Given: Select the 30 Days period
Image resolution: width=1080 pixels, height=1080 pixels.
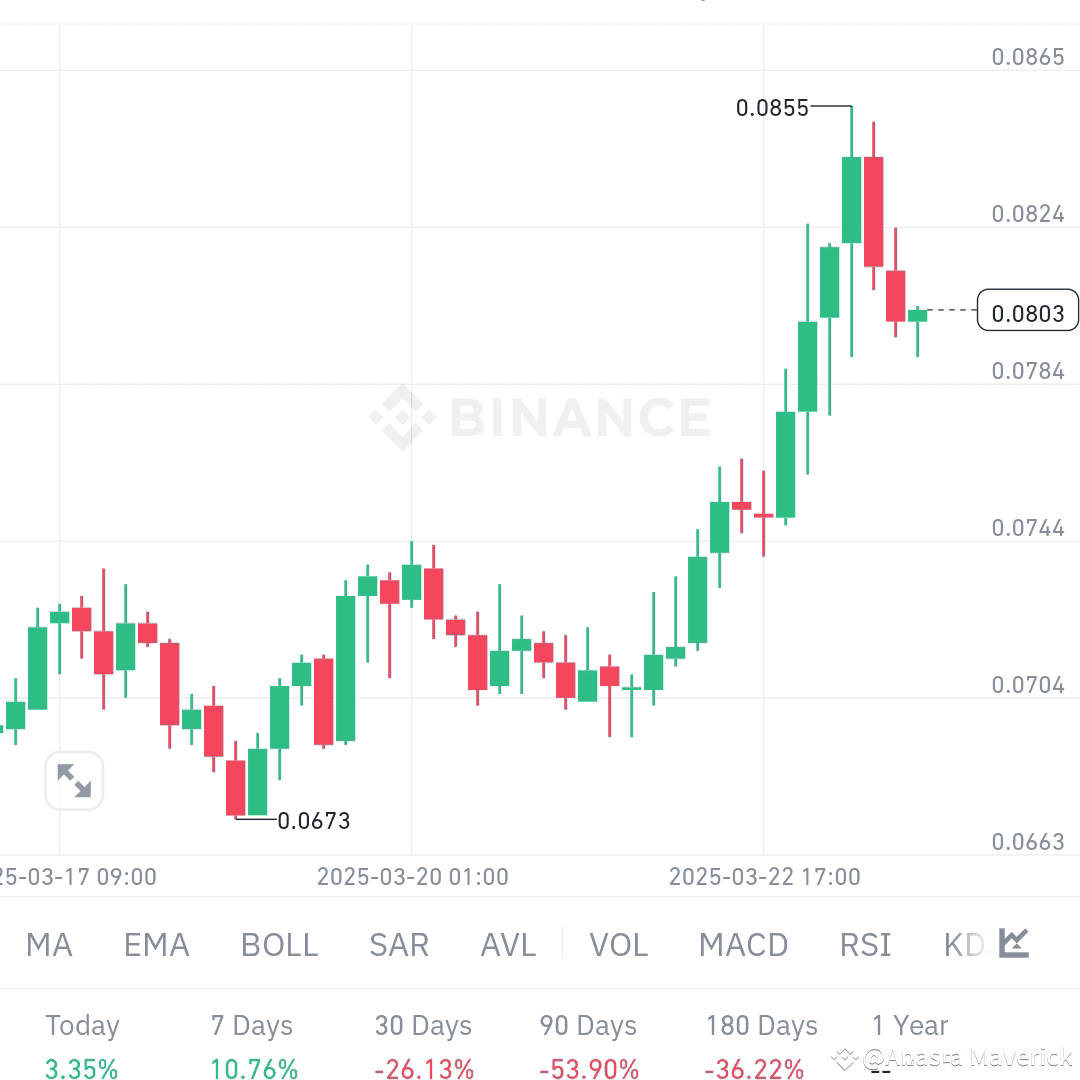Looking at the screenshot, I should (x=423, y=1025).
